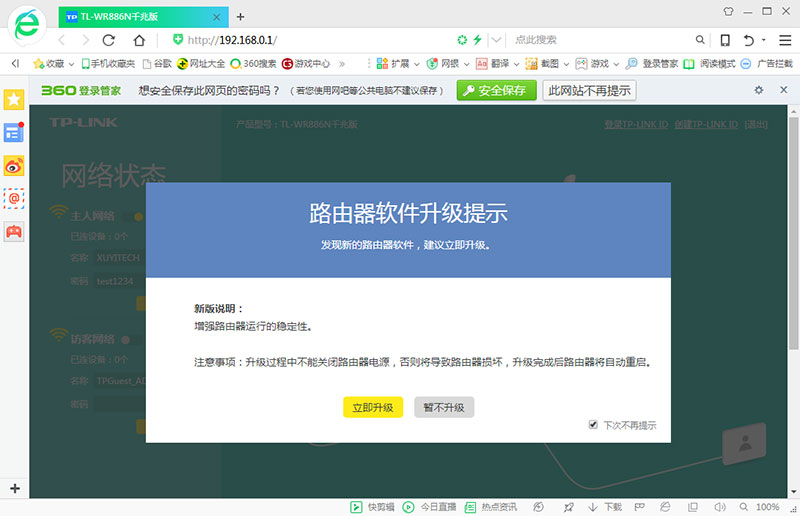Open 快剪辑 in status bar
800x516 pixels.
click(372, 507)
